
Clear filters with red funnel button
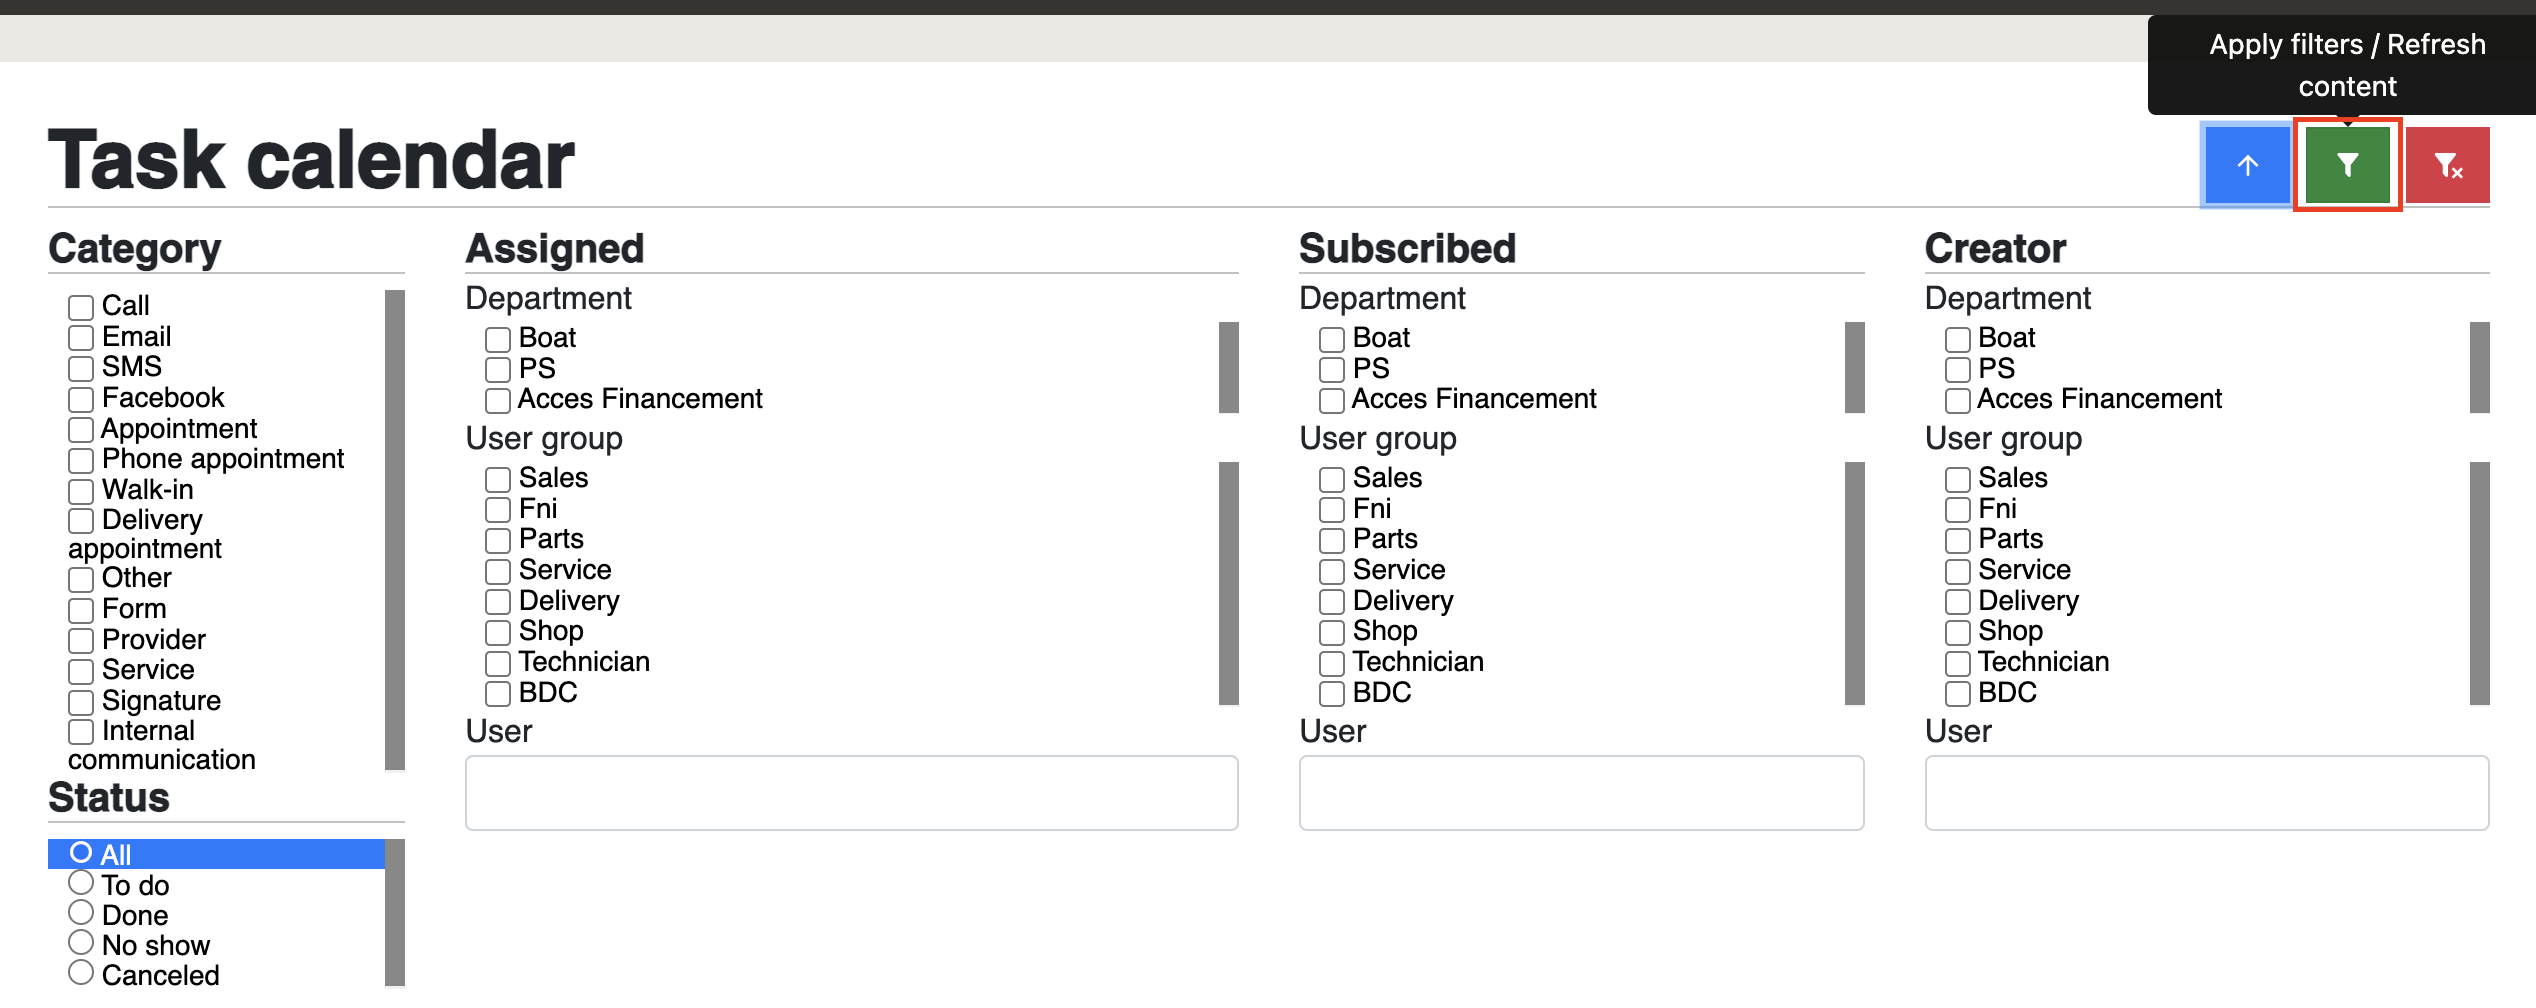point(2447,165)
